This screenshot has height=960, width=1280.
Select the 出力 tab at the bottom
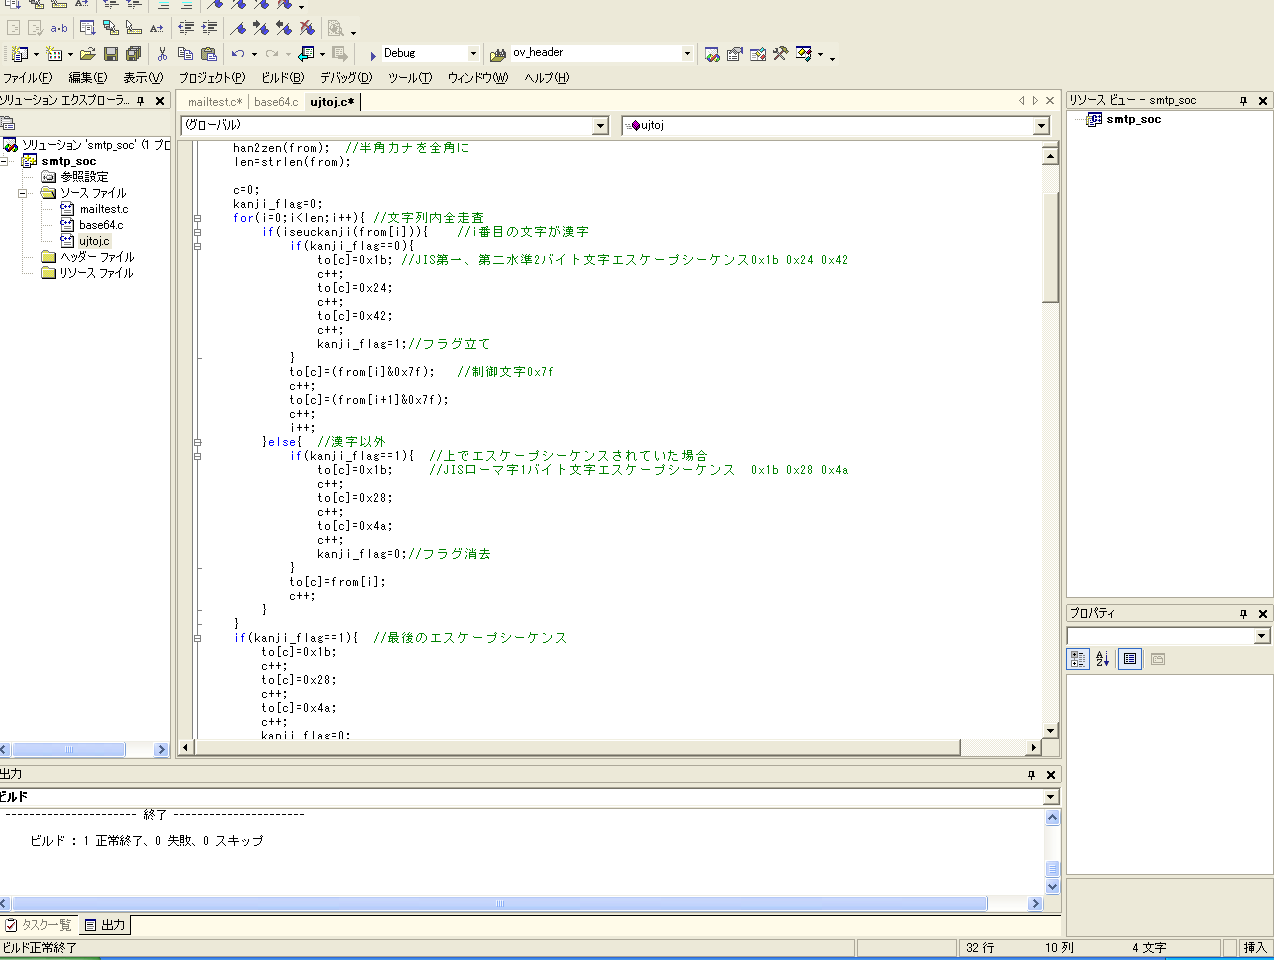click(105, 925)
